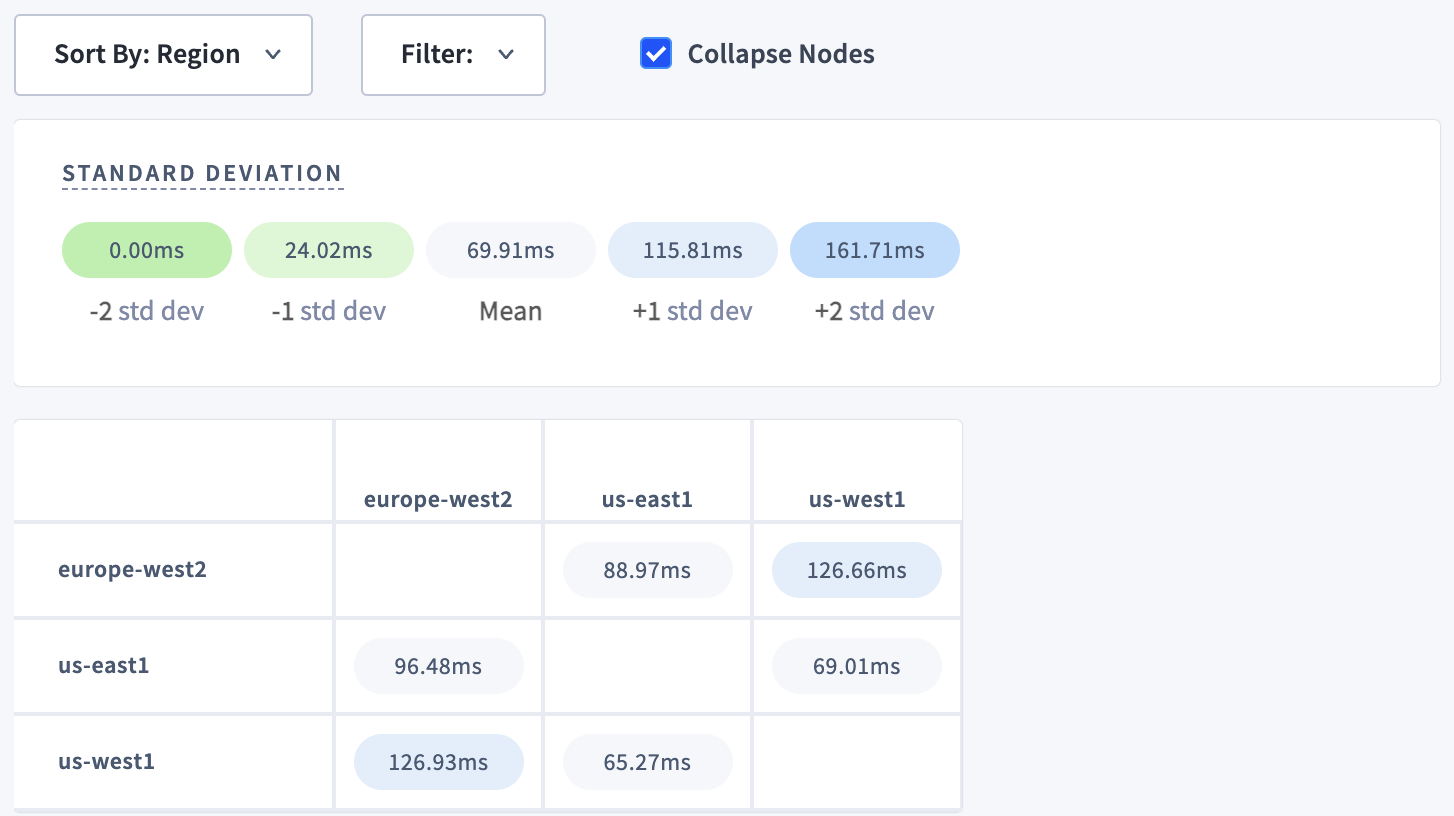
Task: Select the us-east1 row label
Action: point(104,666)
